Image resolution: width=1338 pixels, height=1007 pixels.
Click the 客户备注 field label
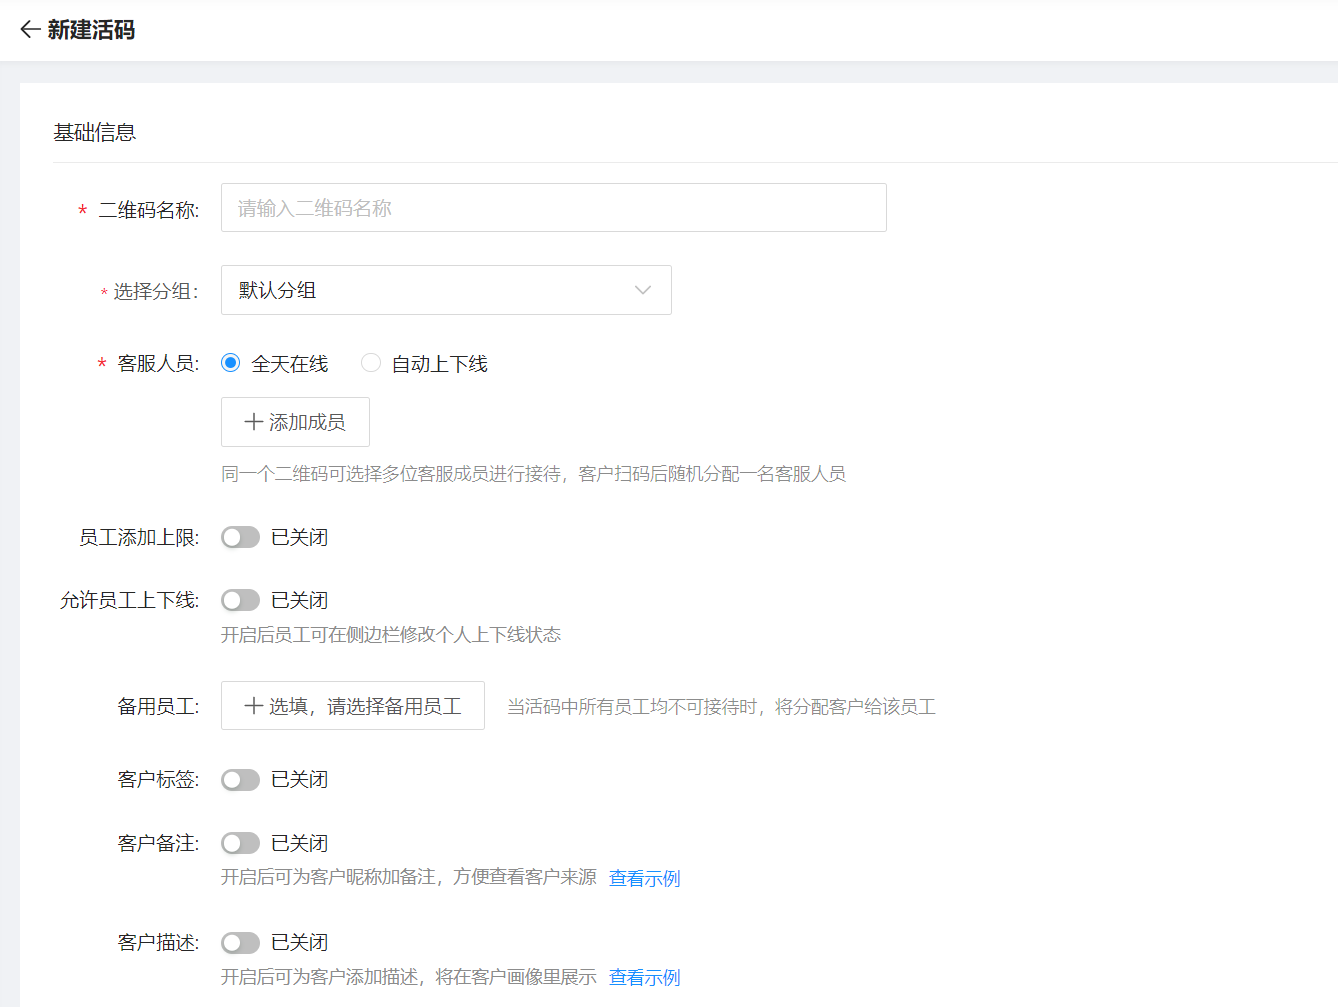pyautogui.click(x=158, y=843)
